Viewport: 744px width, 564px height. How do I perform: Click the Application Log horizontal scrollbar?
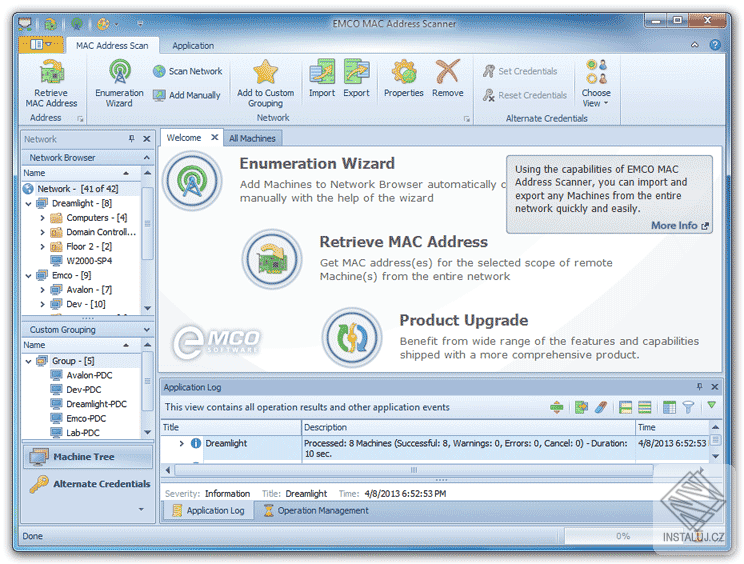413,470
